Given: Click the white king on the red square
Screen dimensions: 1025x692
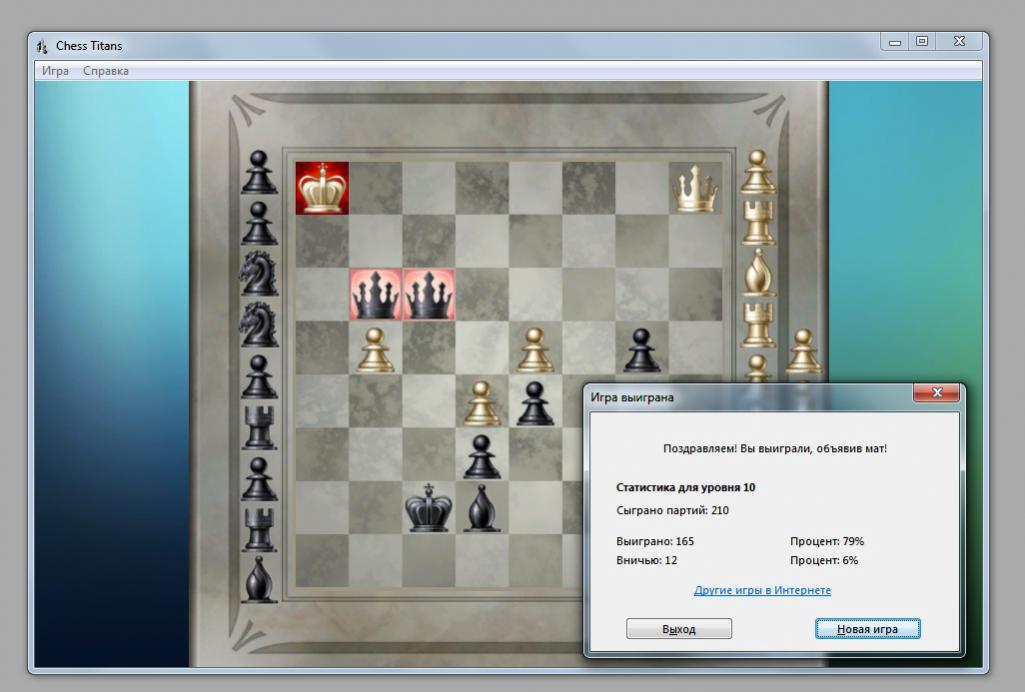Looking at the screenshot, I should (322, 188).
